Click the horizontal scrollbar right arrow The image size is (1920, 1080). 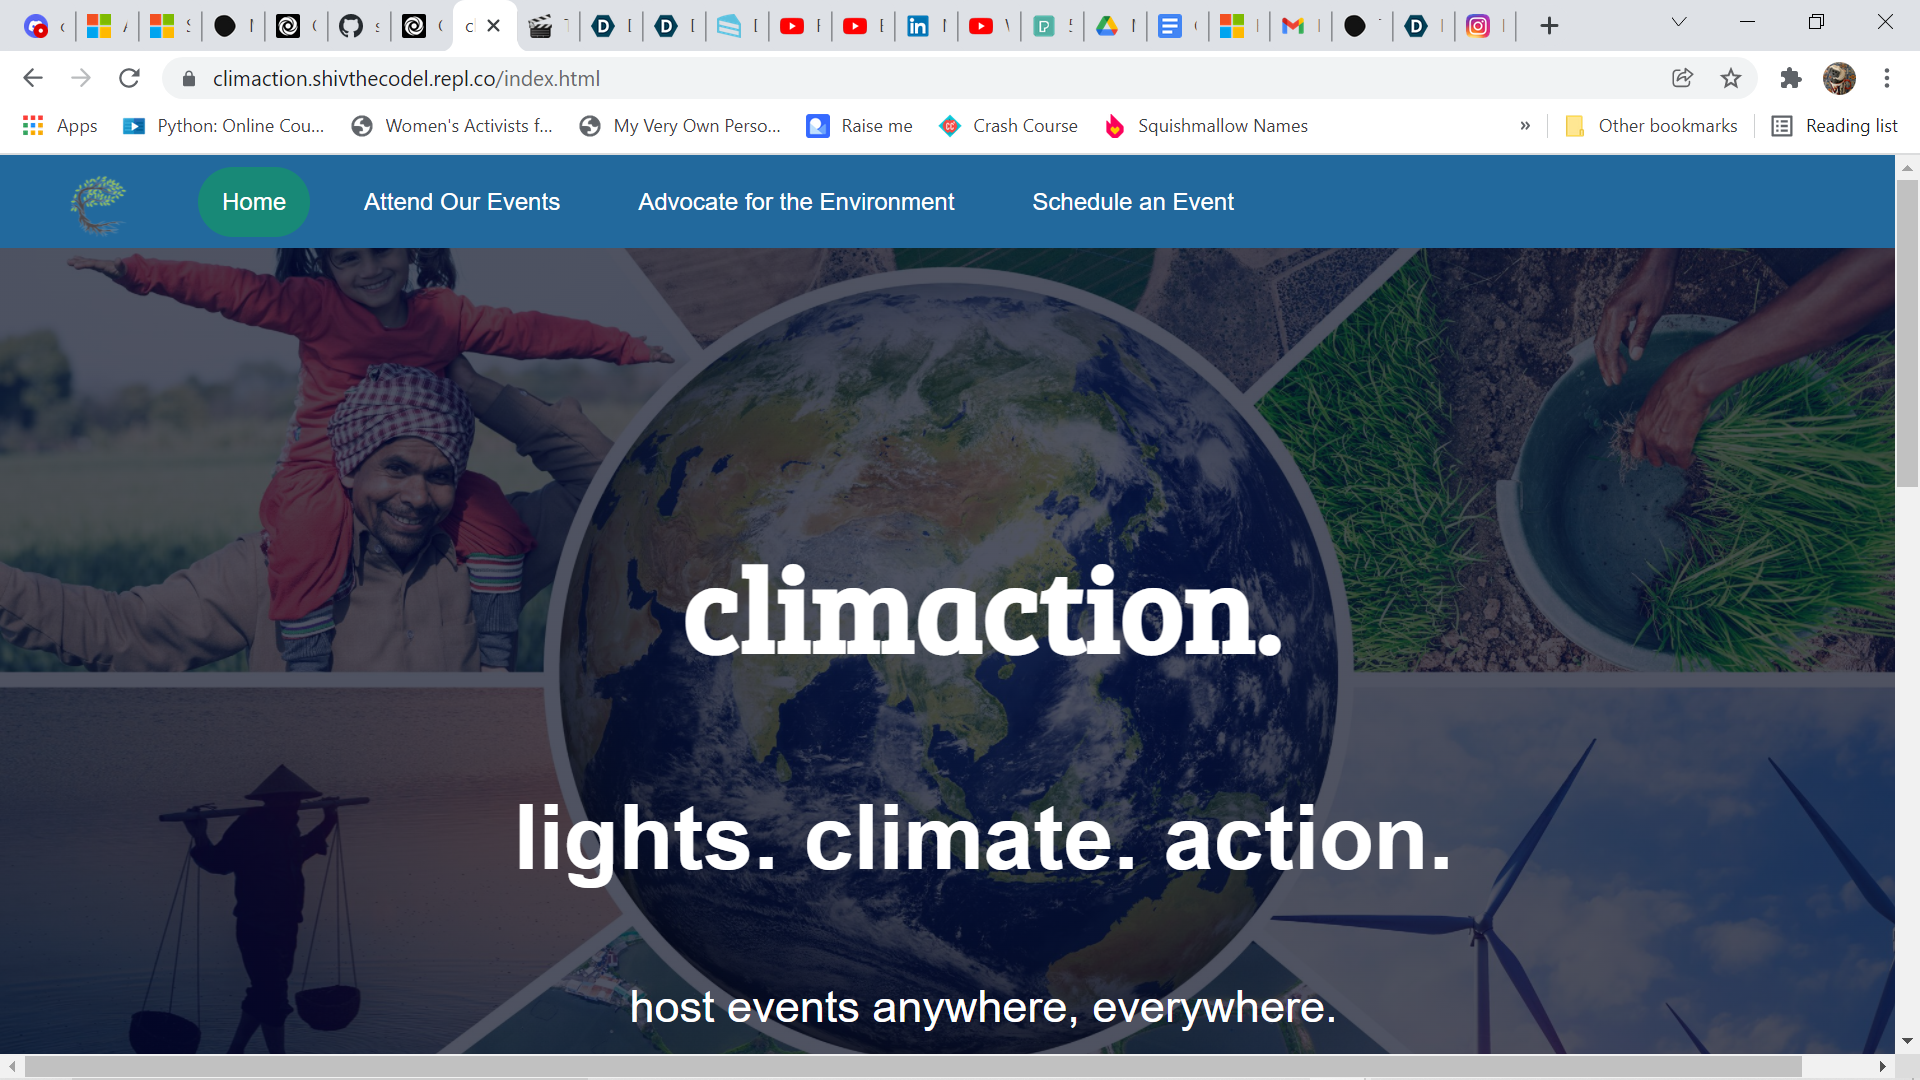click(1882, 1067)
